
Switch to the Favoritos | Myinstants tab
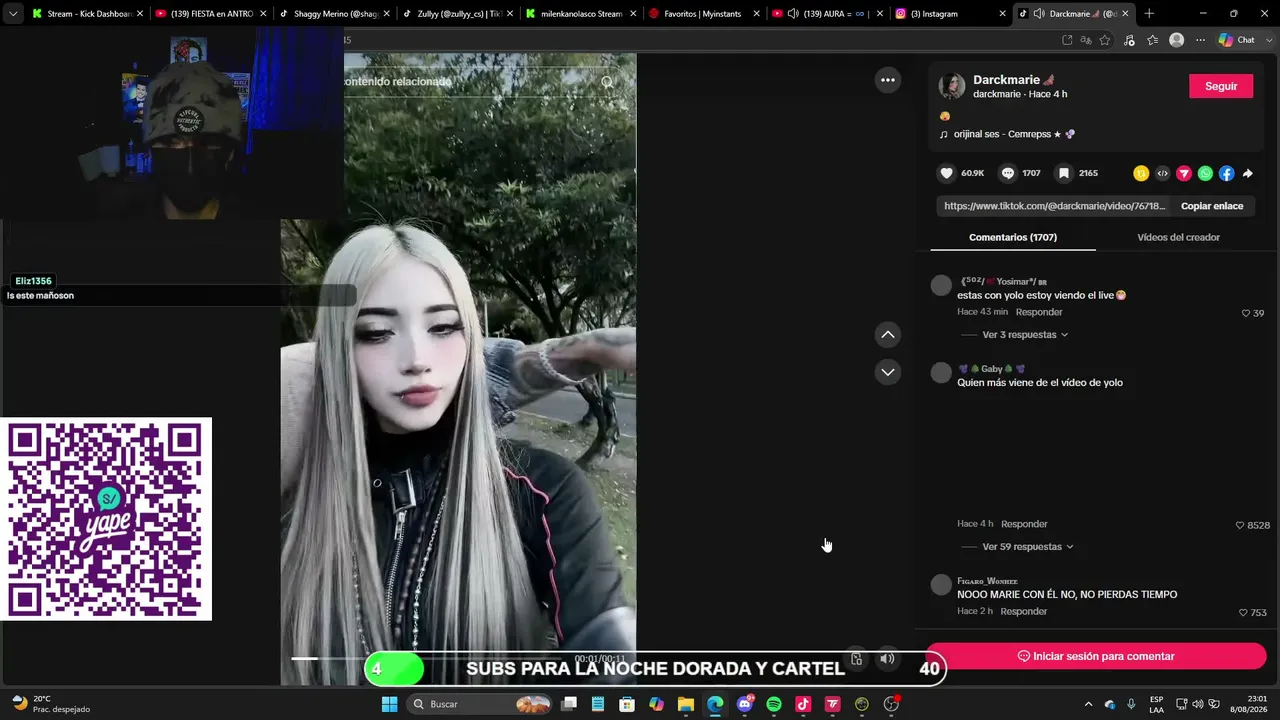point(704,14)
